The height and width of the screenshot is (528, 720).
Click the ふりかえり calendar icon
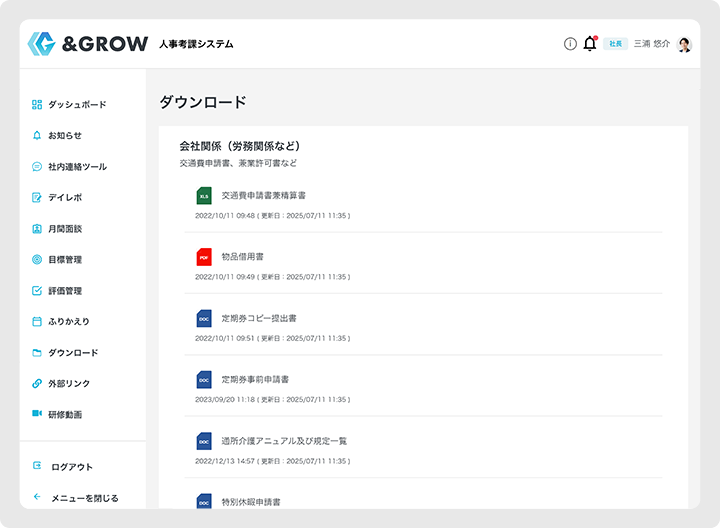(x=37, y=321)
